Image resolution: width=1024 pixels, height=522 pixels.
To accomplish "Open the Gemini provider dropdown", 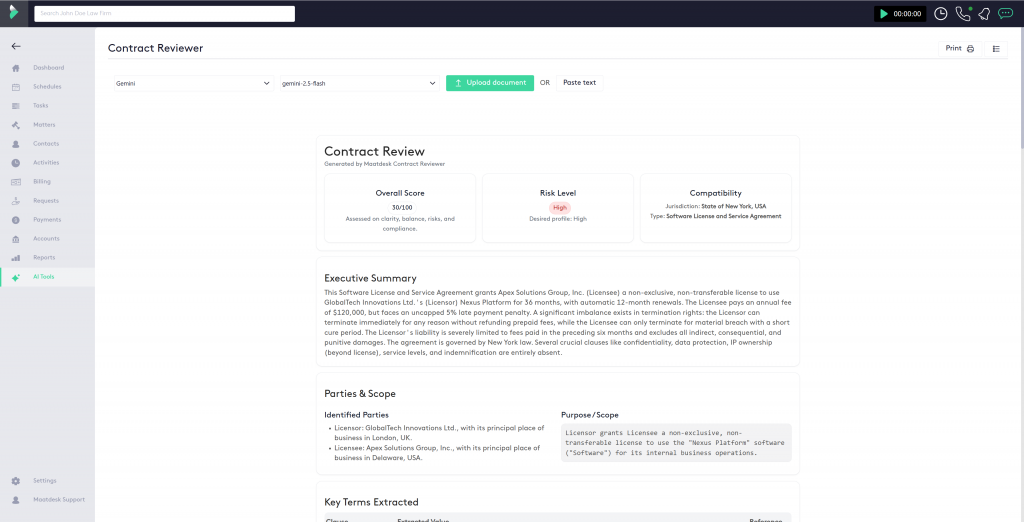I will tap(193, 83).
